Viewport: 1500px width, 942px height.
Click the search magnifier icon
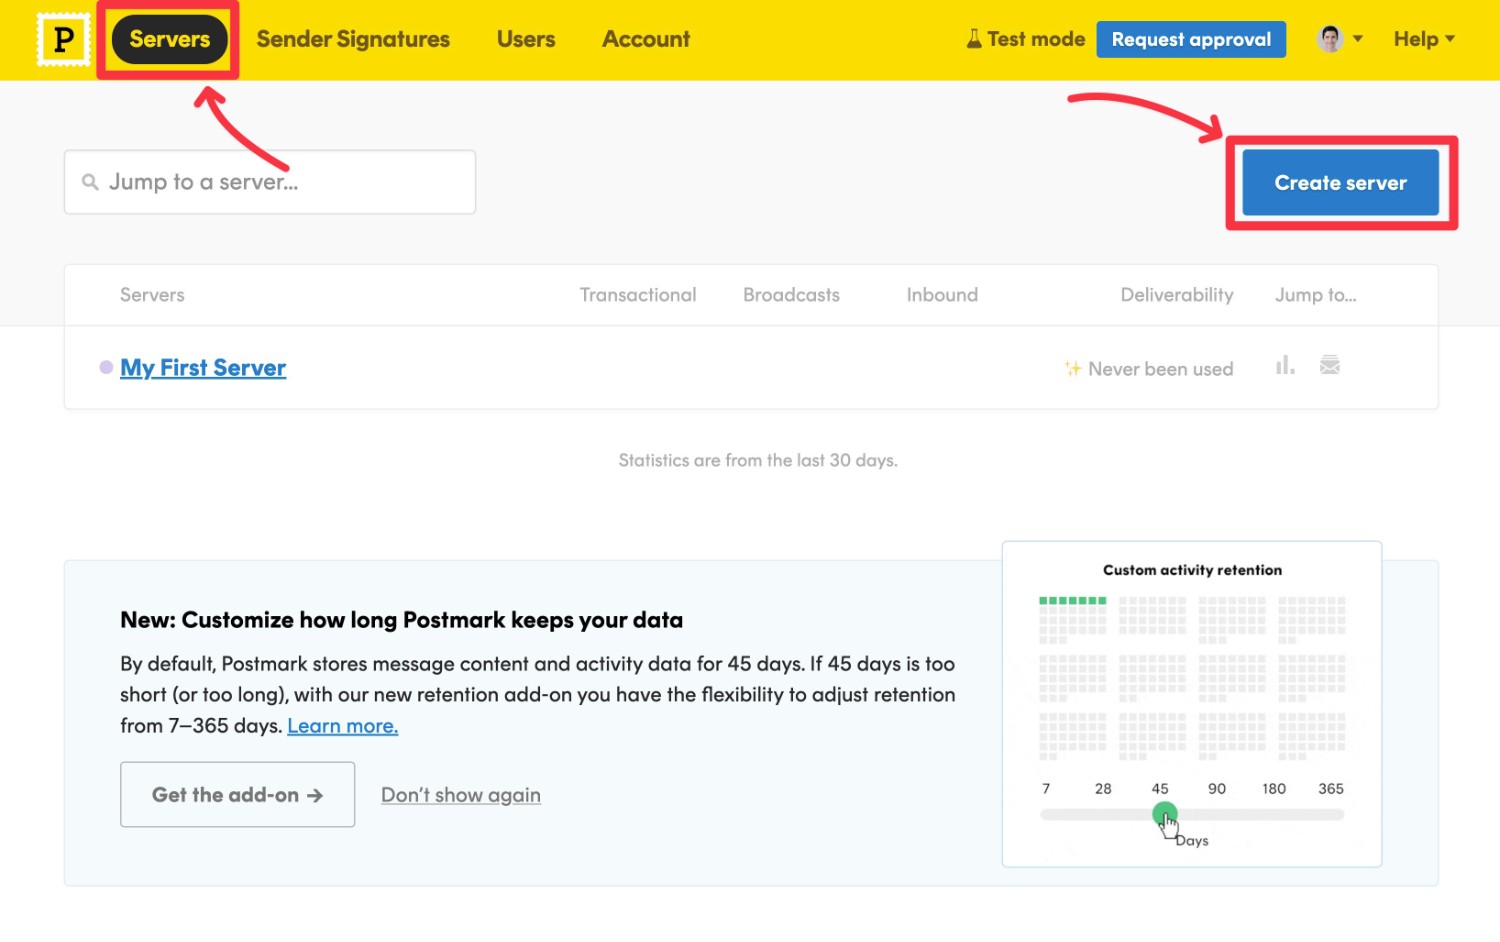(x=90, y=182)
